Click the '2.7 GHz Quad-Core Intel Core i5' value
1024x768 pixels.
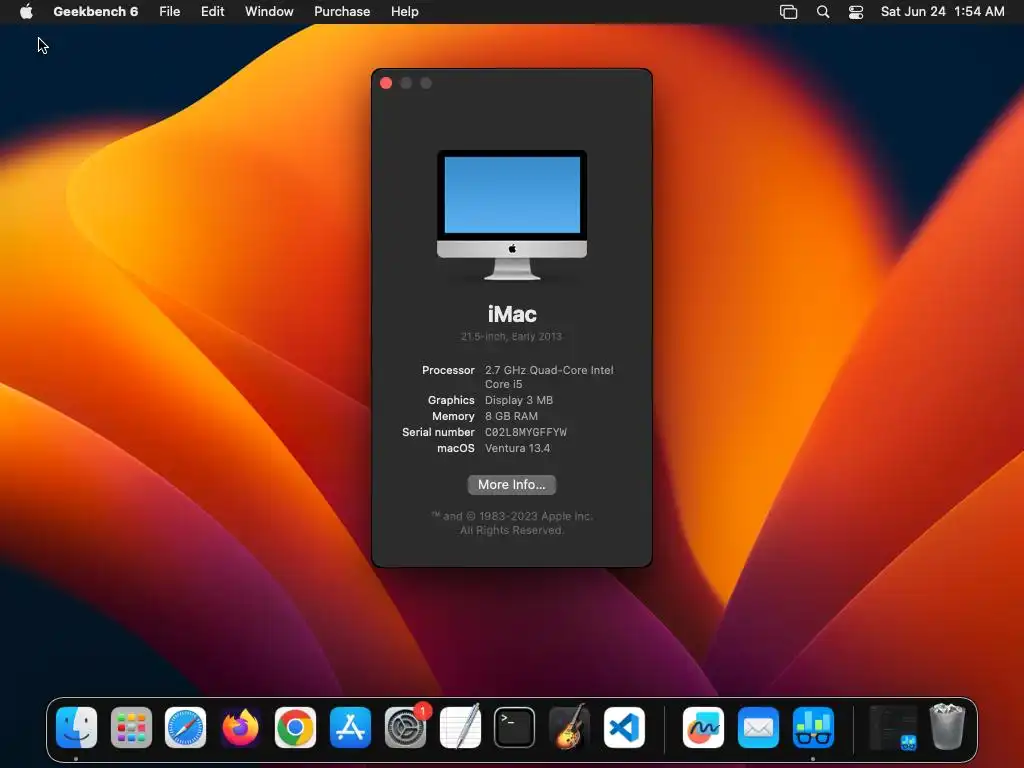pyautogui.click(x=549, y=377)
